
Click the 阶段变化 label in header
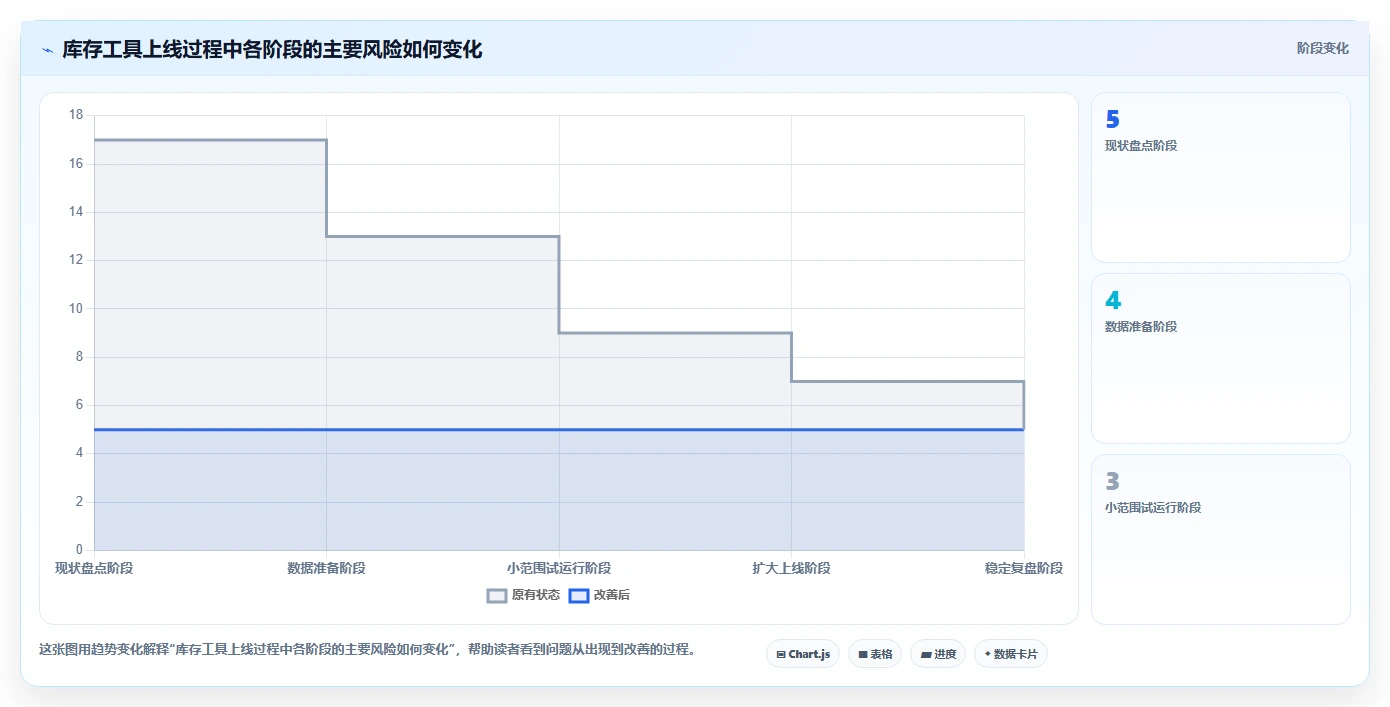pos(1323,48)
